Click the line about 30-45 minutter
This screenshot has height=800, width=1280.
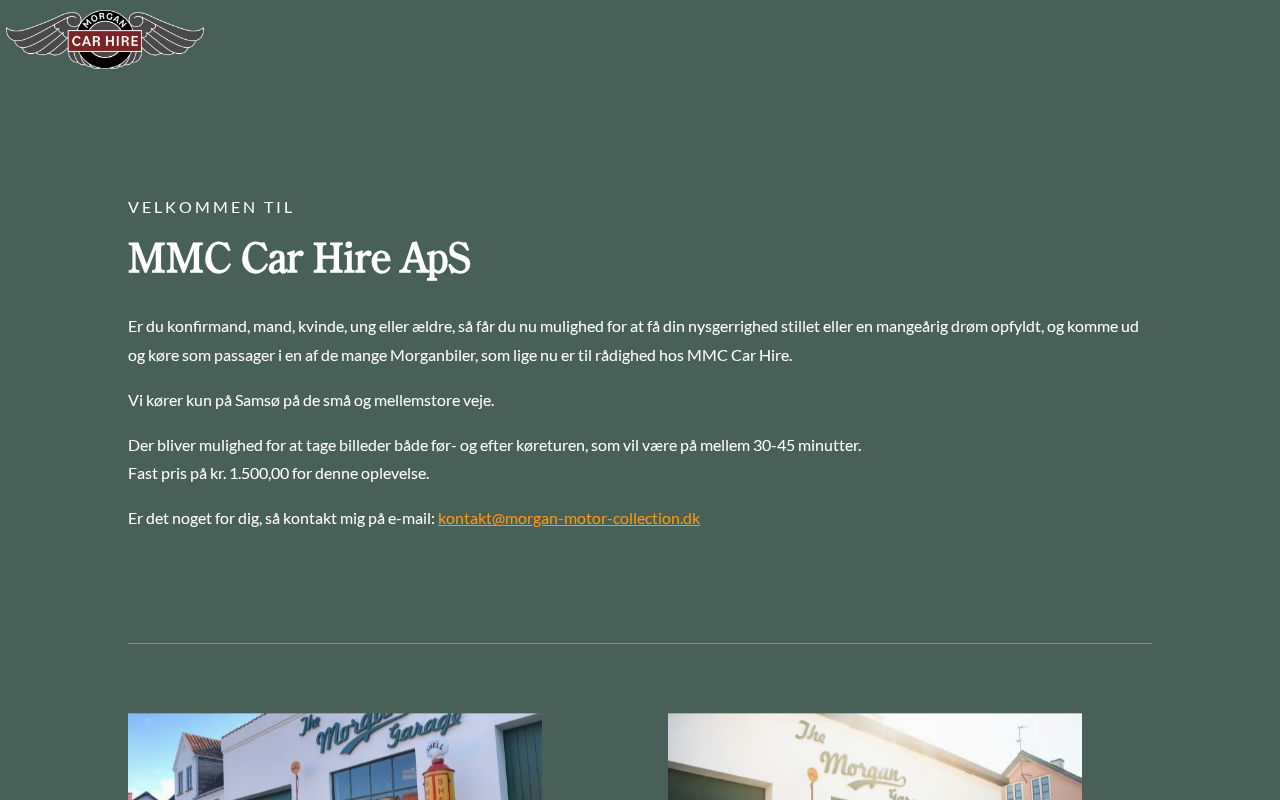point(494,445)
